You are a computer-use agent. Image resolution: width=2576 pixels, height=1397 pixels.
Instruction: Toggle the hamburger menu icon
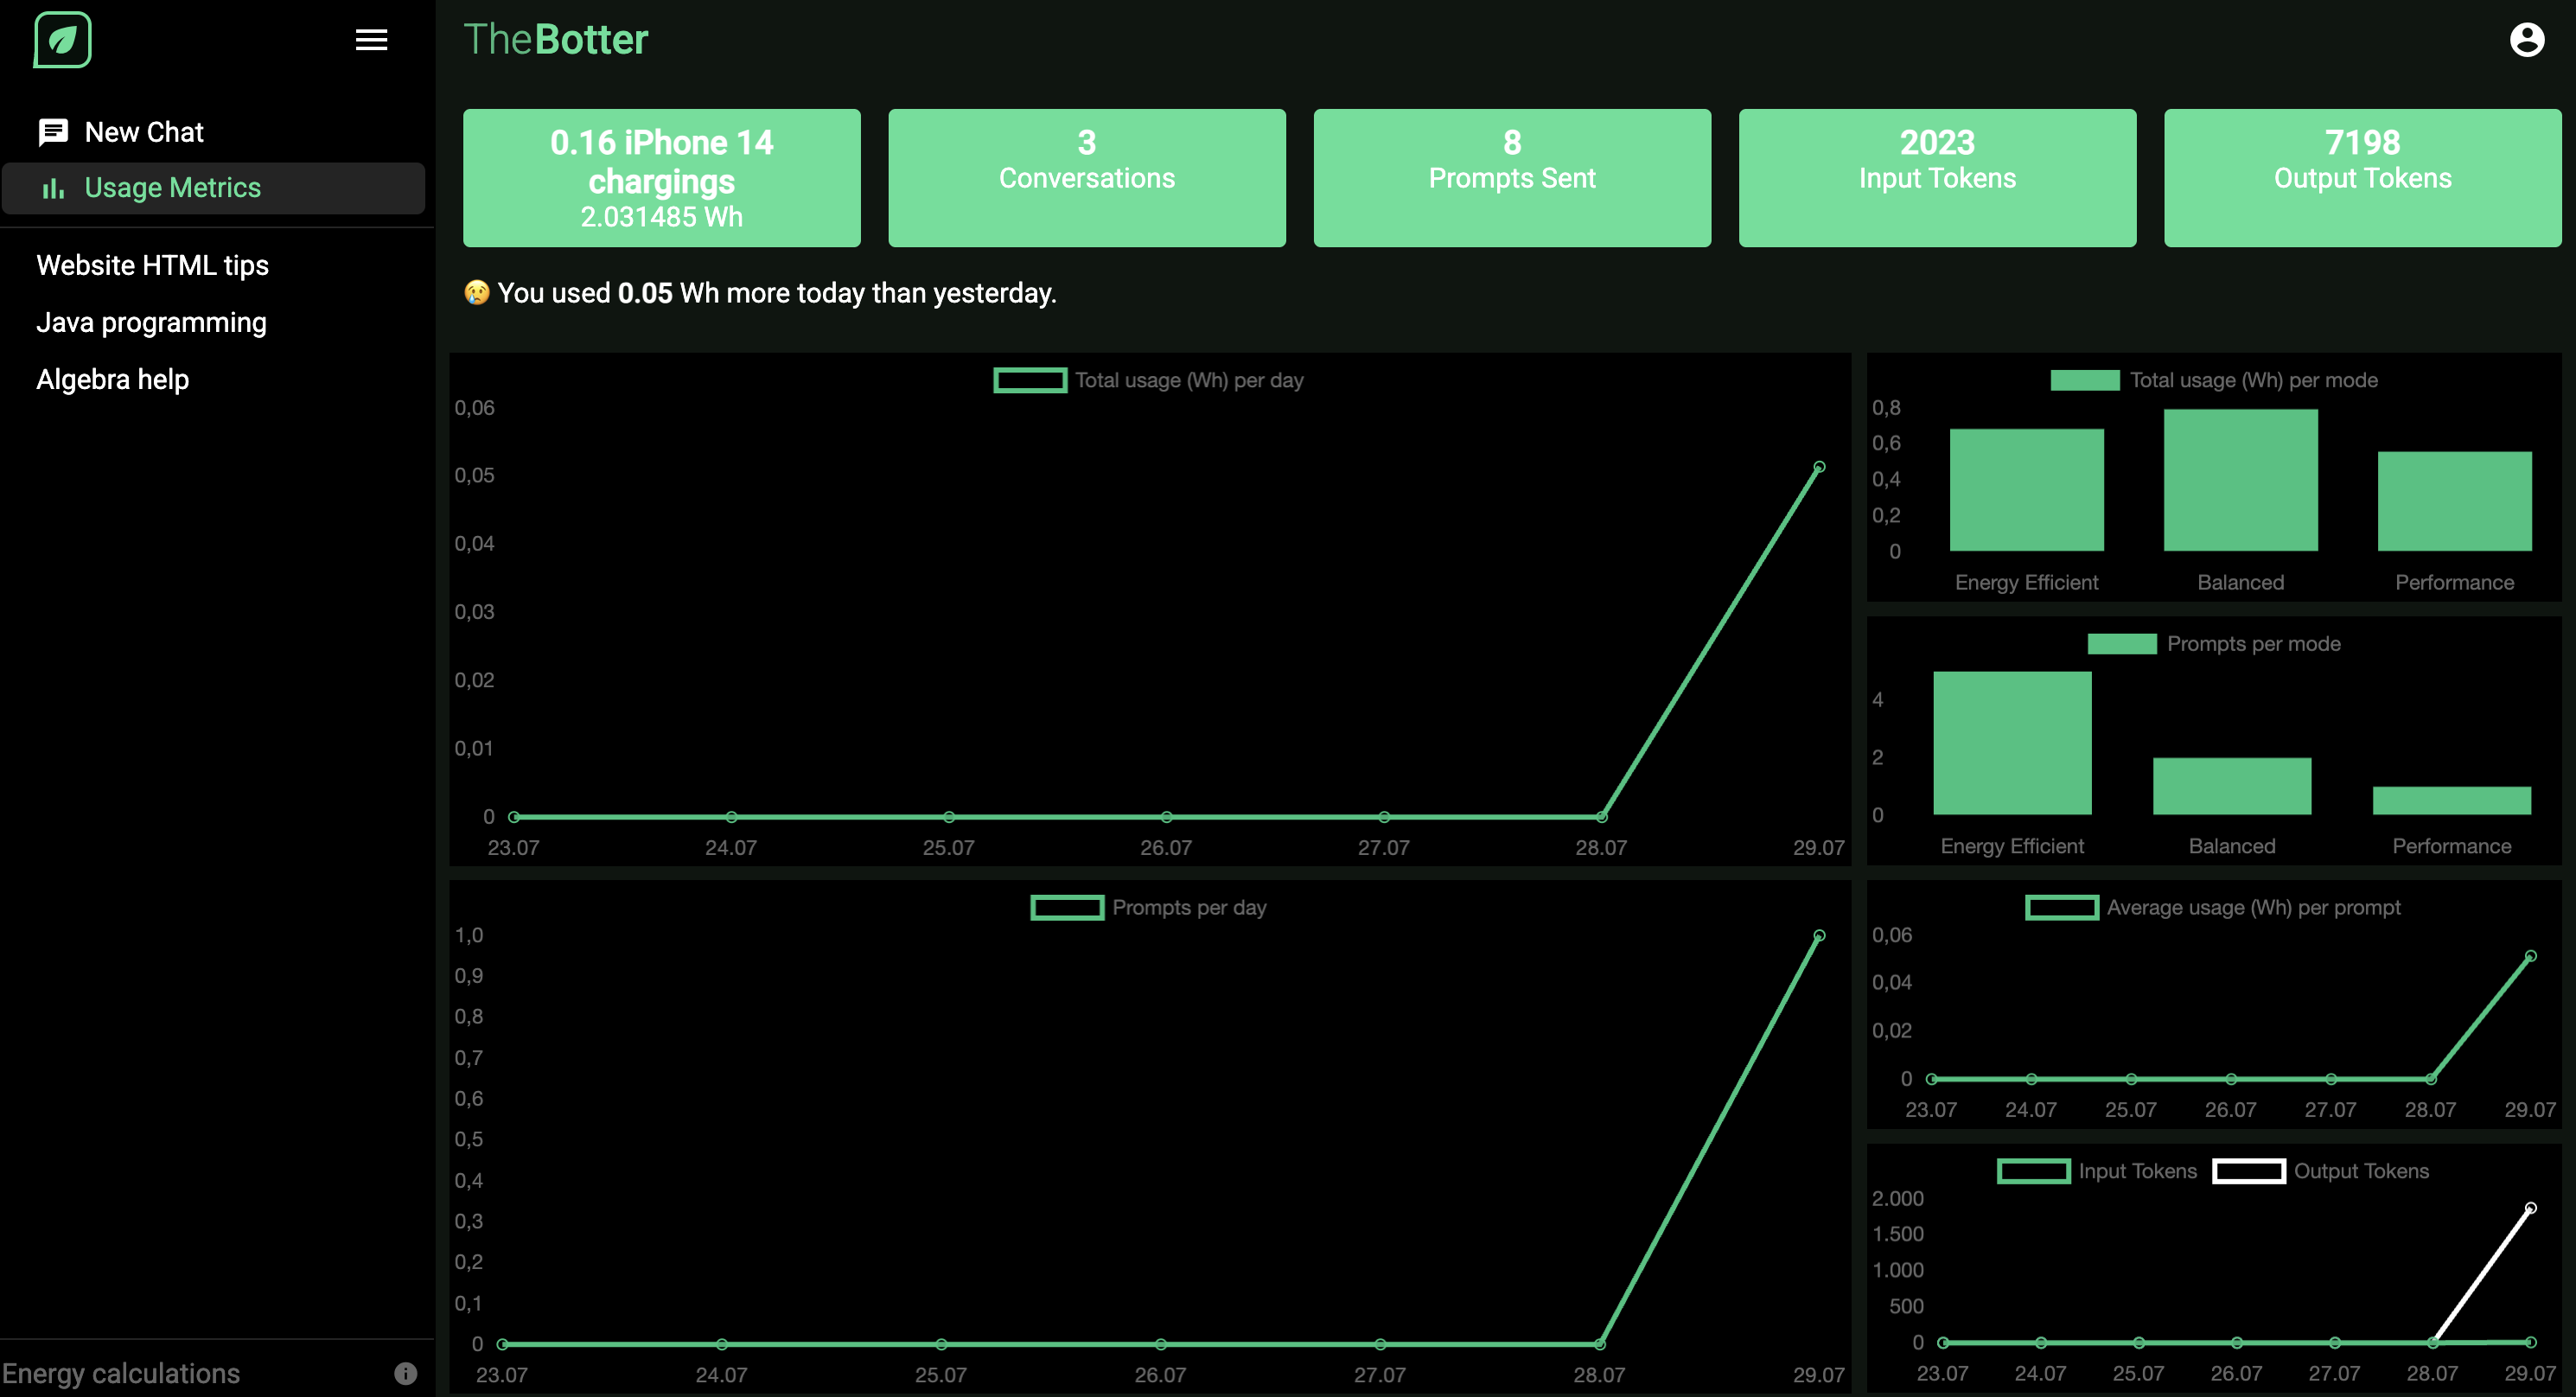[371, 40]
